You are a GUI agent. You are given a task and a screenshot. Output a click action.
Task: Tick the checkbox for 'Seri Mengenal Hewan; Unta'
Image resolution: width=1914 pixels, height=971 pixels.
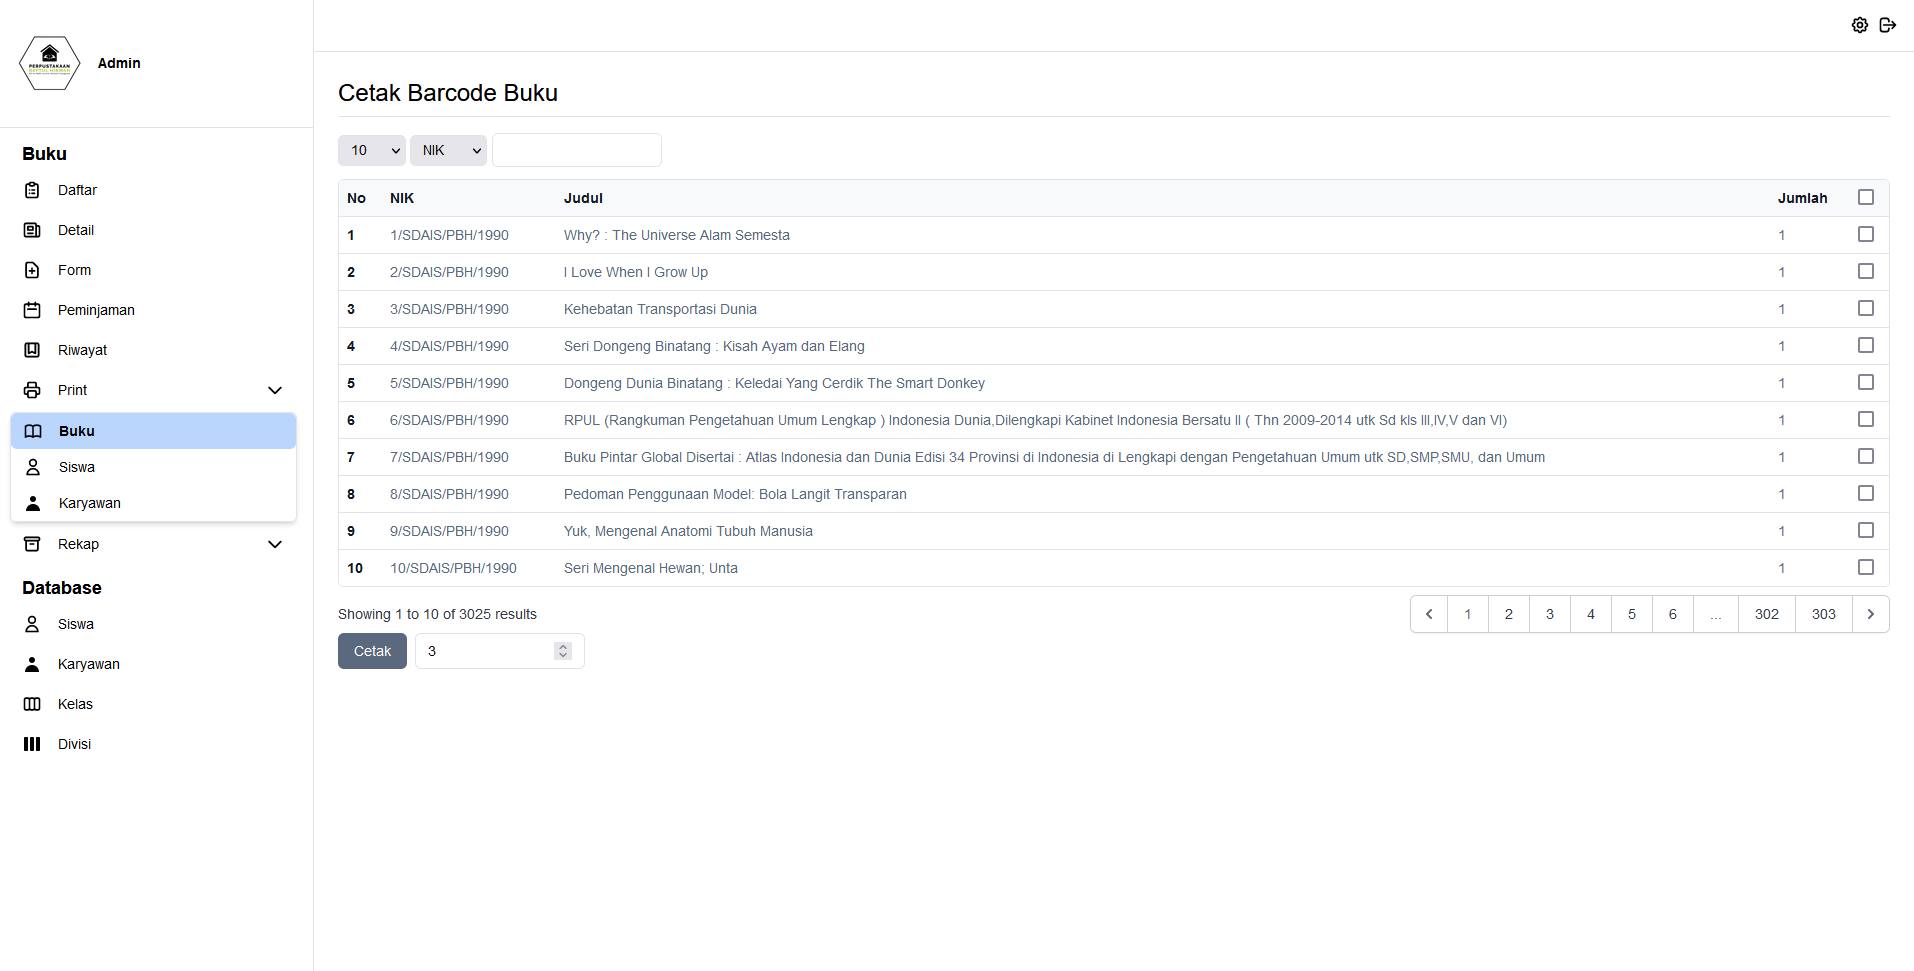[1865, 567]
